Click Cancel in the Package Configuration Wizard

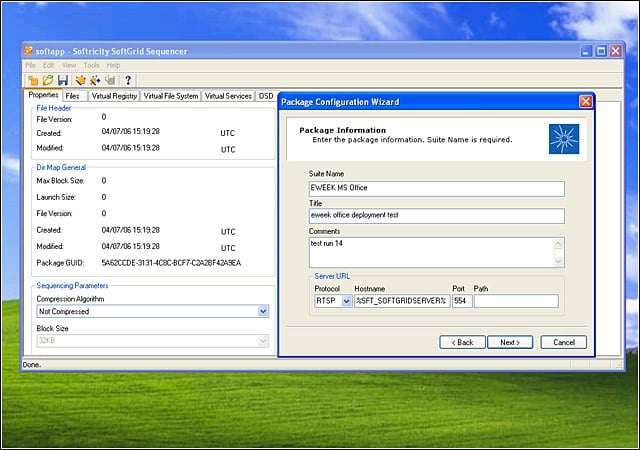pyautogui.click(x=564, y=342)
